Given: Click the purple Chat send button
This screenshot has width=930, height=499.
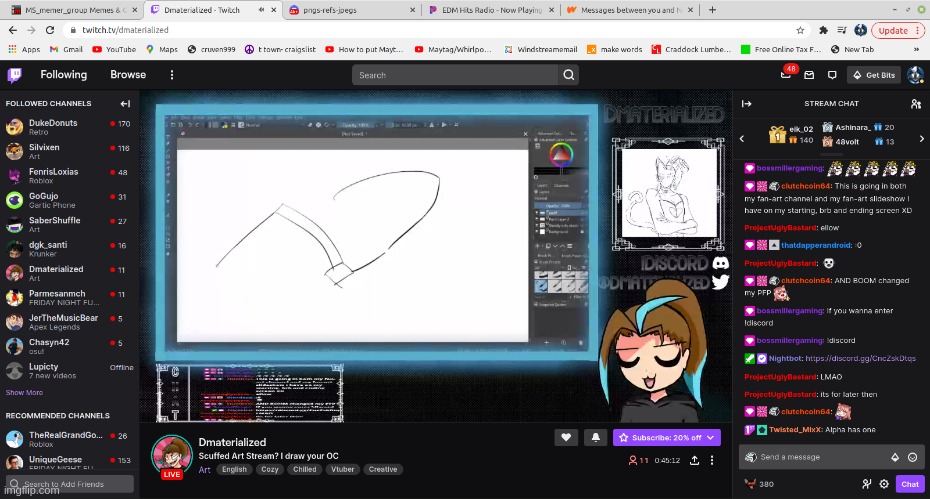Looking at the screenshot, I should click(x=910, y=484).
